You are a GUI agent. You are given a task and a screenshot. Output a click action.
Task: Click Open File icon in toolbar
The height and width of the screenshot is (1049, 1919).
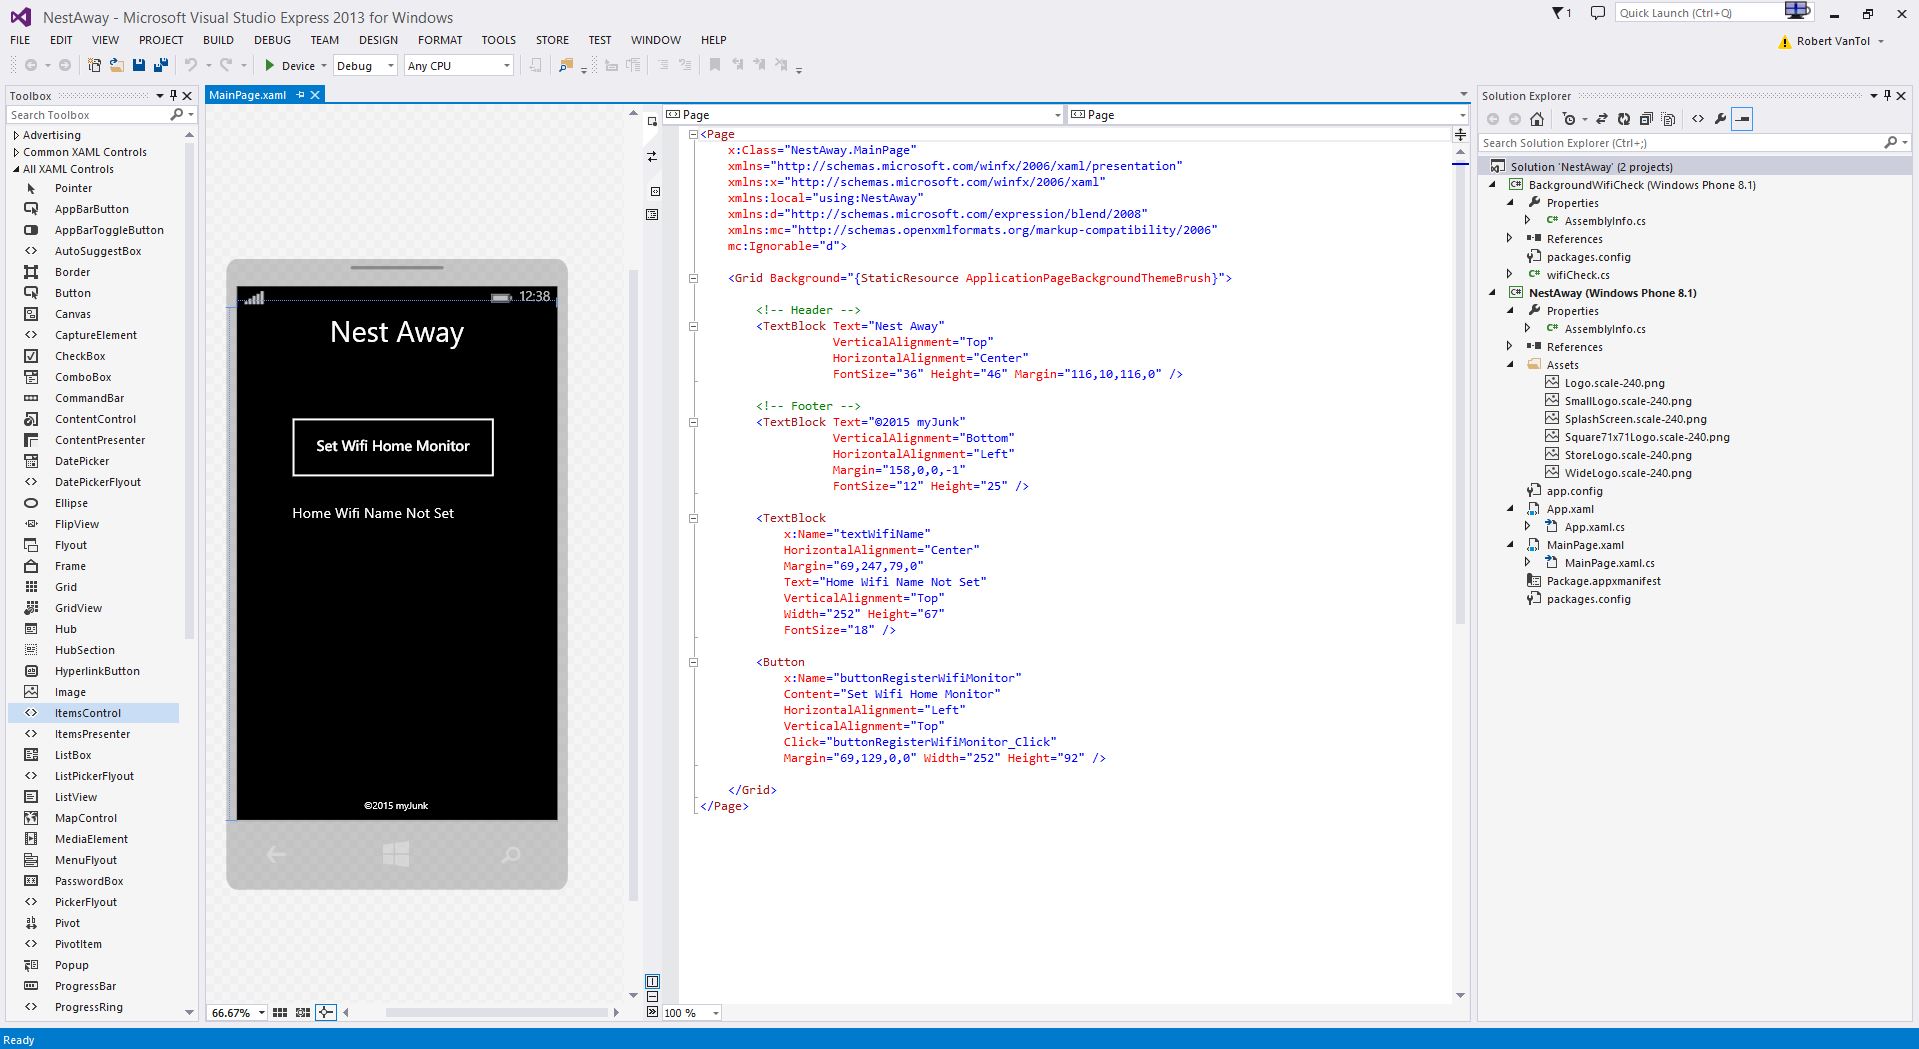coord(116,65)
